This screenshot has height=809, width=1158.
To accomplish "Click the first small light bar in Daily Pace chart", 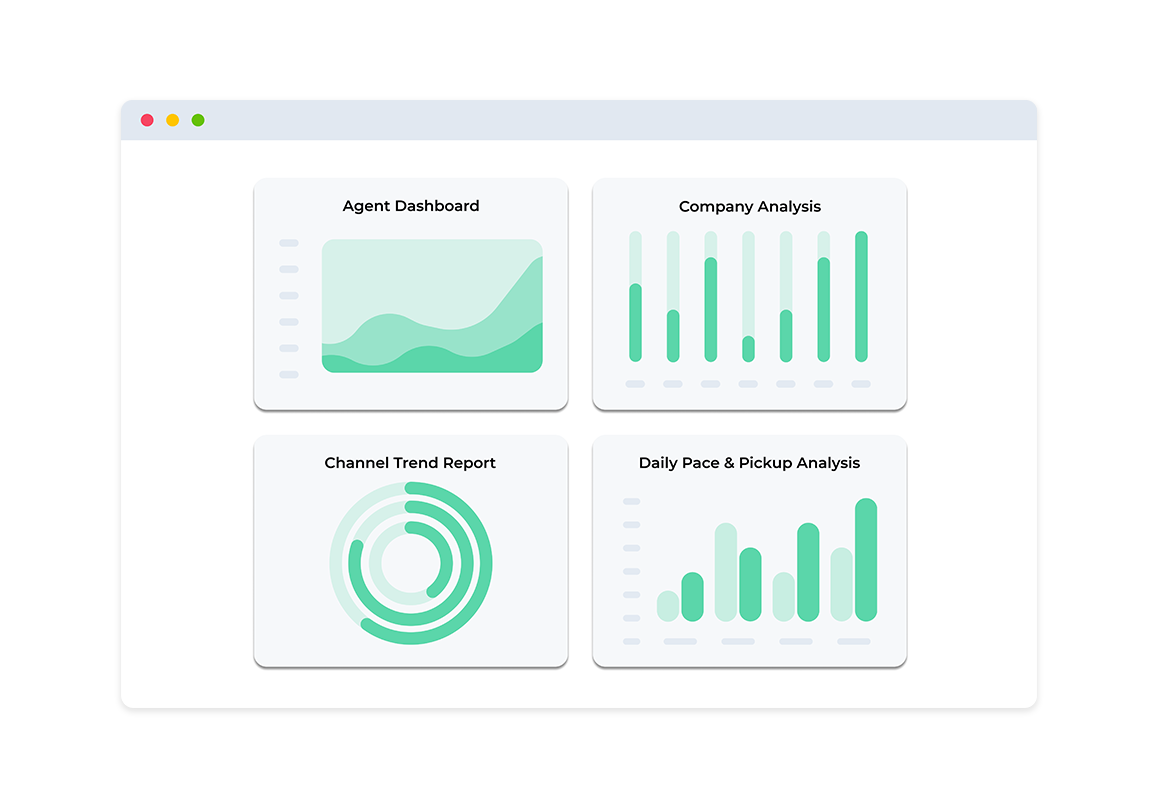I will point(668,606).
